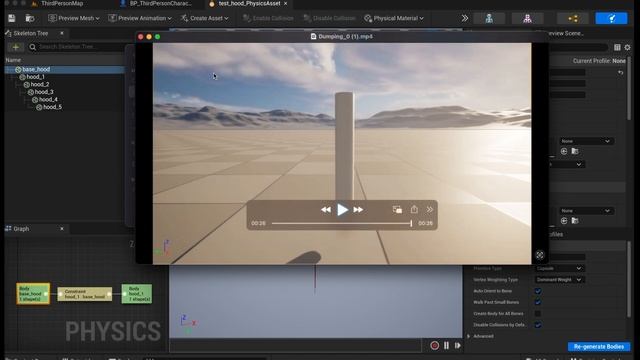Click fast forward in the video player
Viewport: 640px width, 360px height.
tap(358, 210)
